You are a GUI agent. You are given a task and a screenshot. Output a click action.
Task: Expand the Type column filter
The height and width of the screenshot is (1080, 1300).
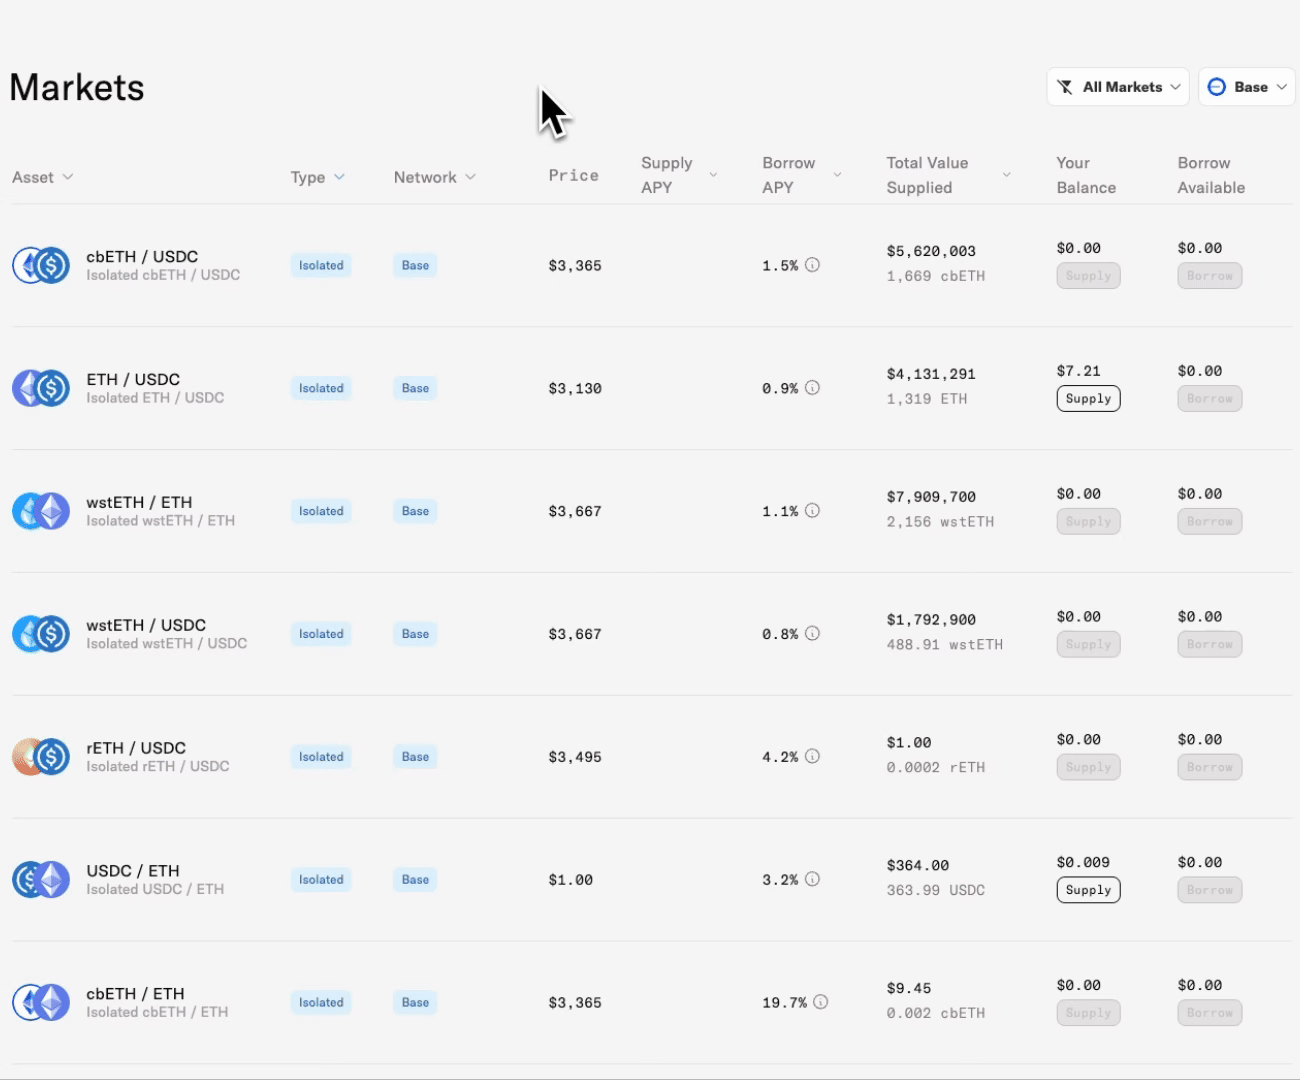pyautogui.click(x=318, y=177)
